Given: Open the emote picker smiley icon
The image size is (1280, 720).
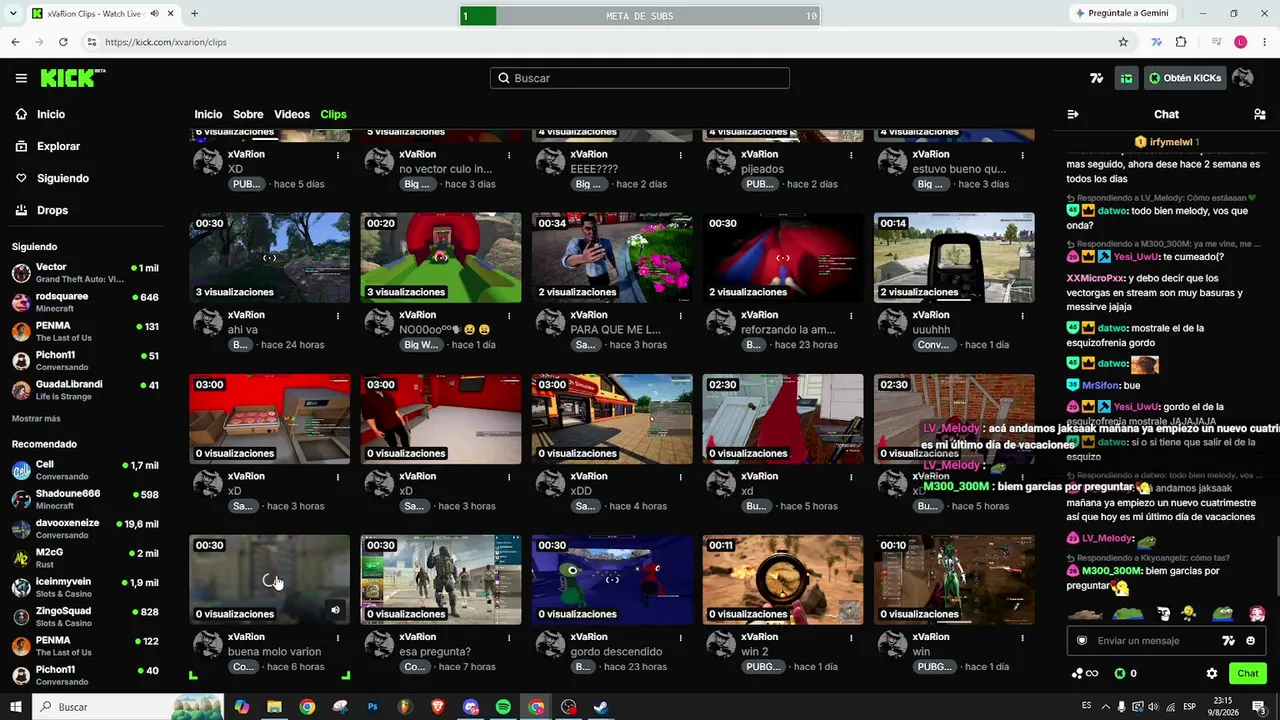Looking at the screenshot, I should click(x=1251, y=641).
